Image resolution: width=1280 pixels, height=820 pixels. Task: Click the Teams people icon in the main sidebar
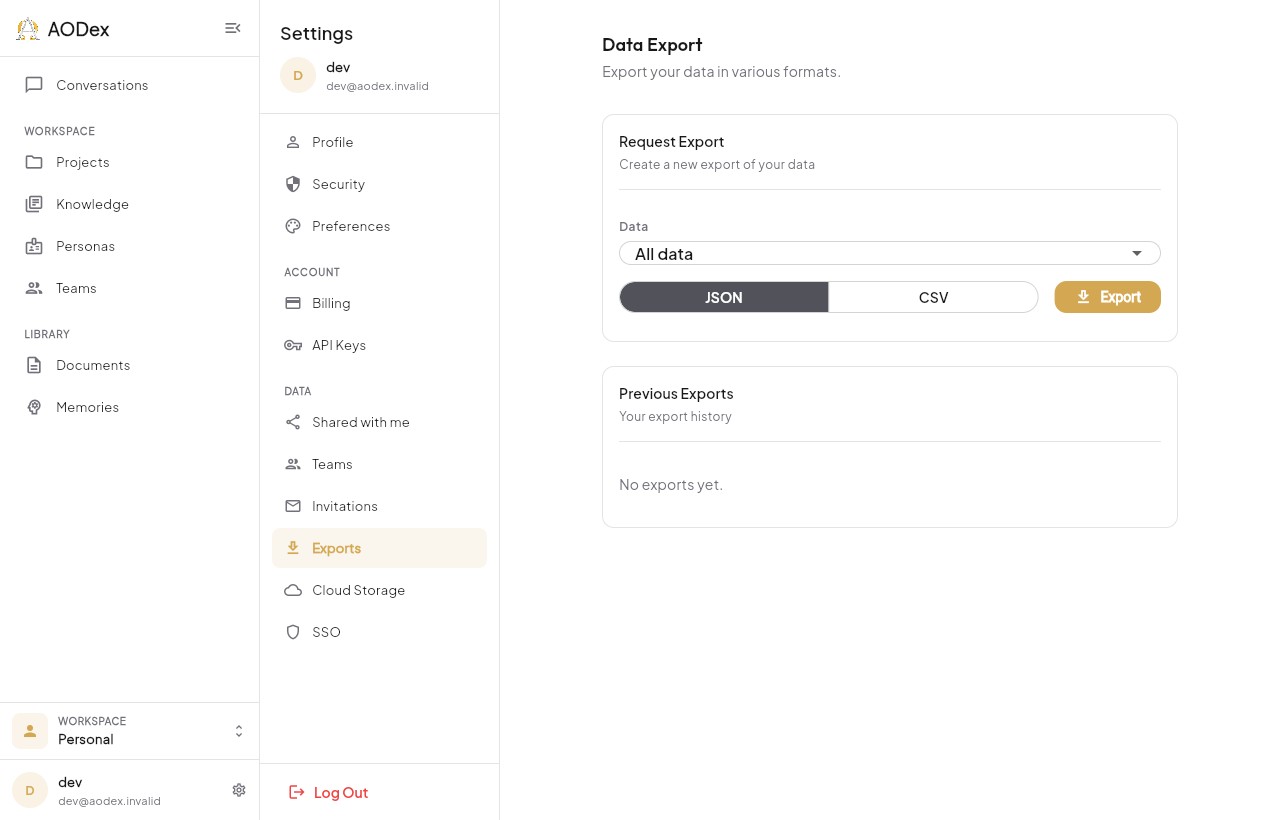[x=34, y=288]
